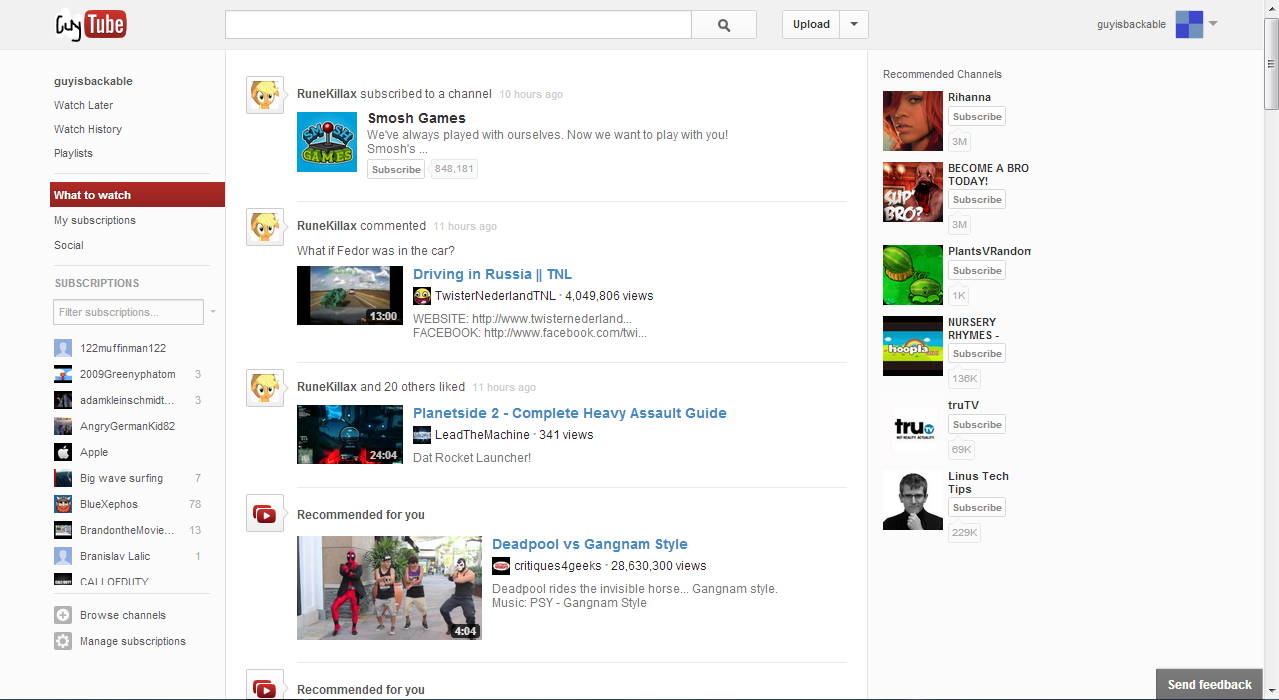Click guyisbackable username in the header
The image size is (1279, 700).
1131,25
